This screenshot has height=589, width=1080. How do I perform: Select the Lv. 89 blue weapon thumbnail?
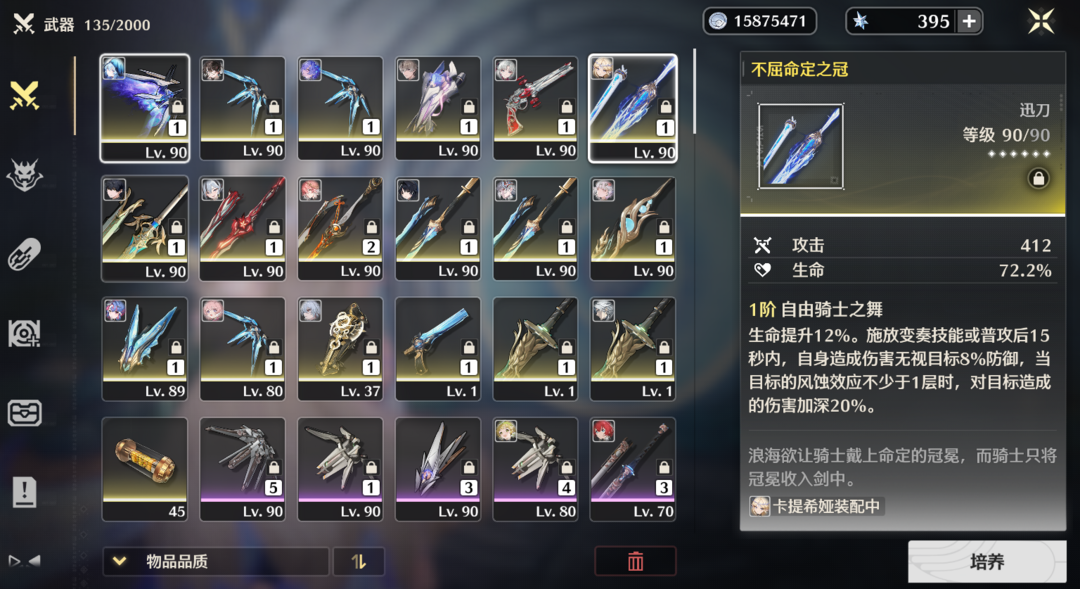pos(145,349)
